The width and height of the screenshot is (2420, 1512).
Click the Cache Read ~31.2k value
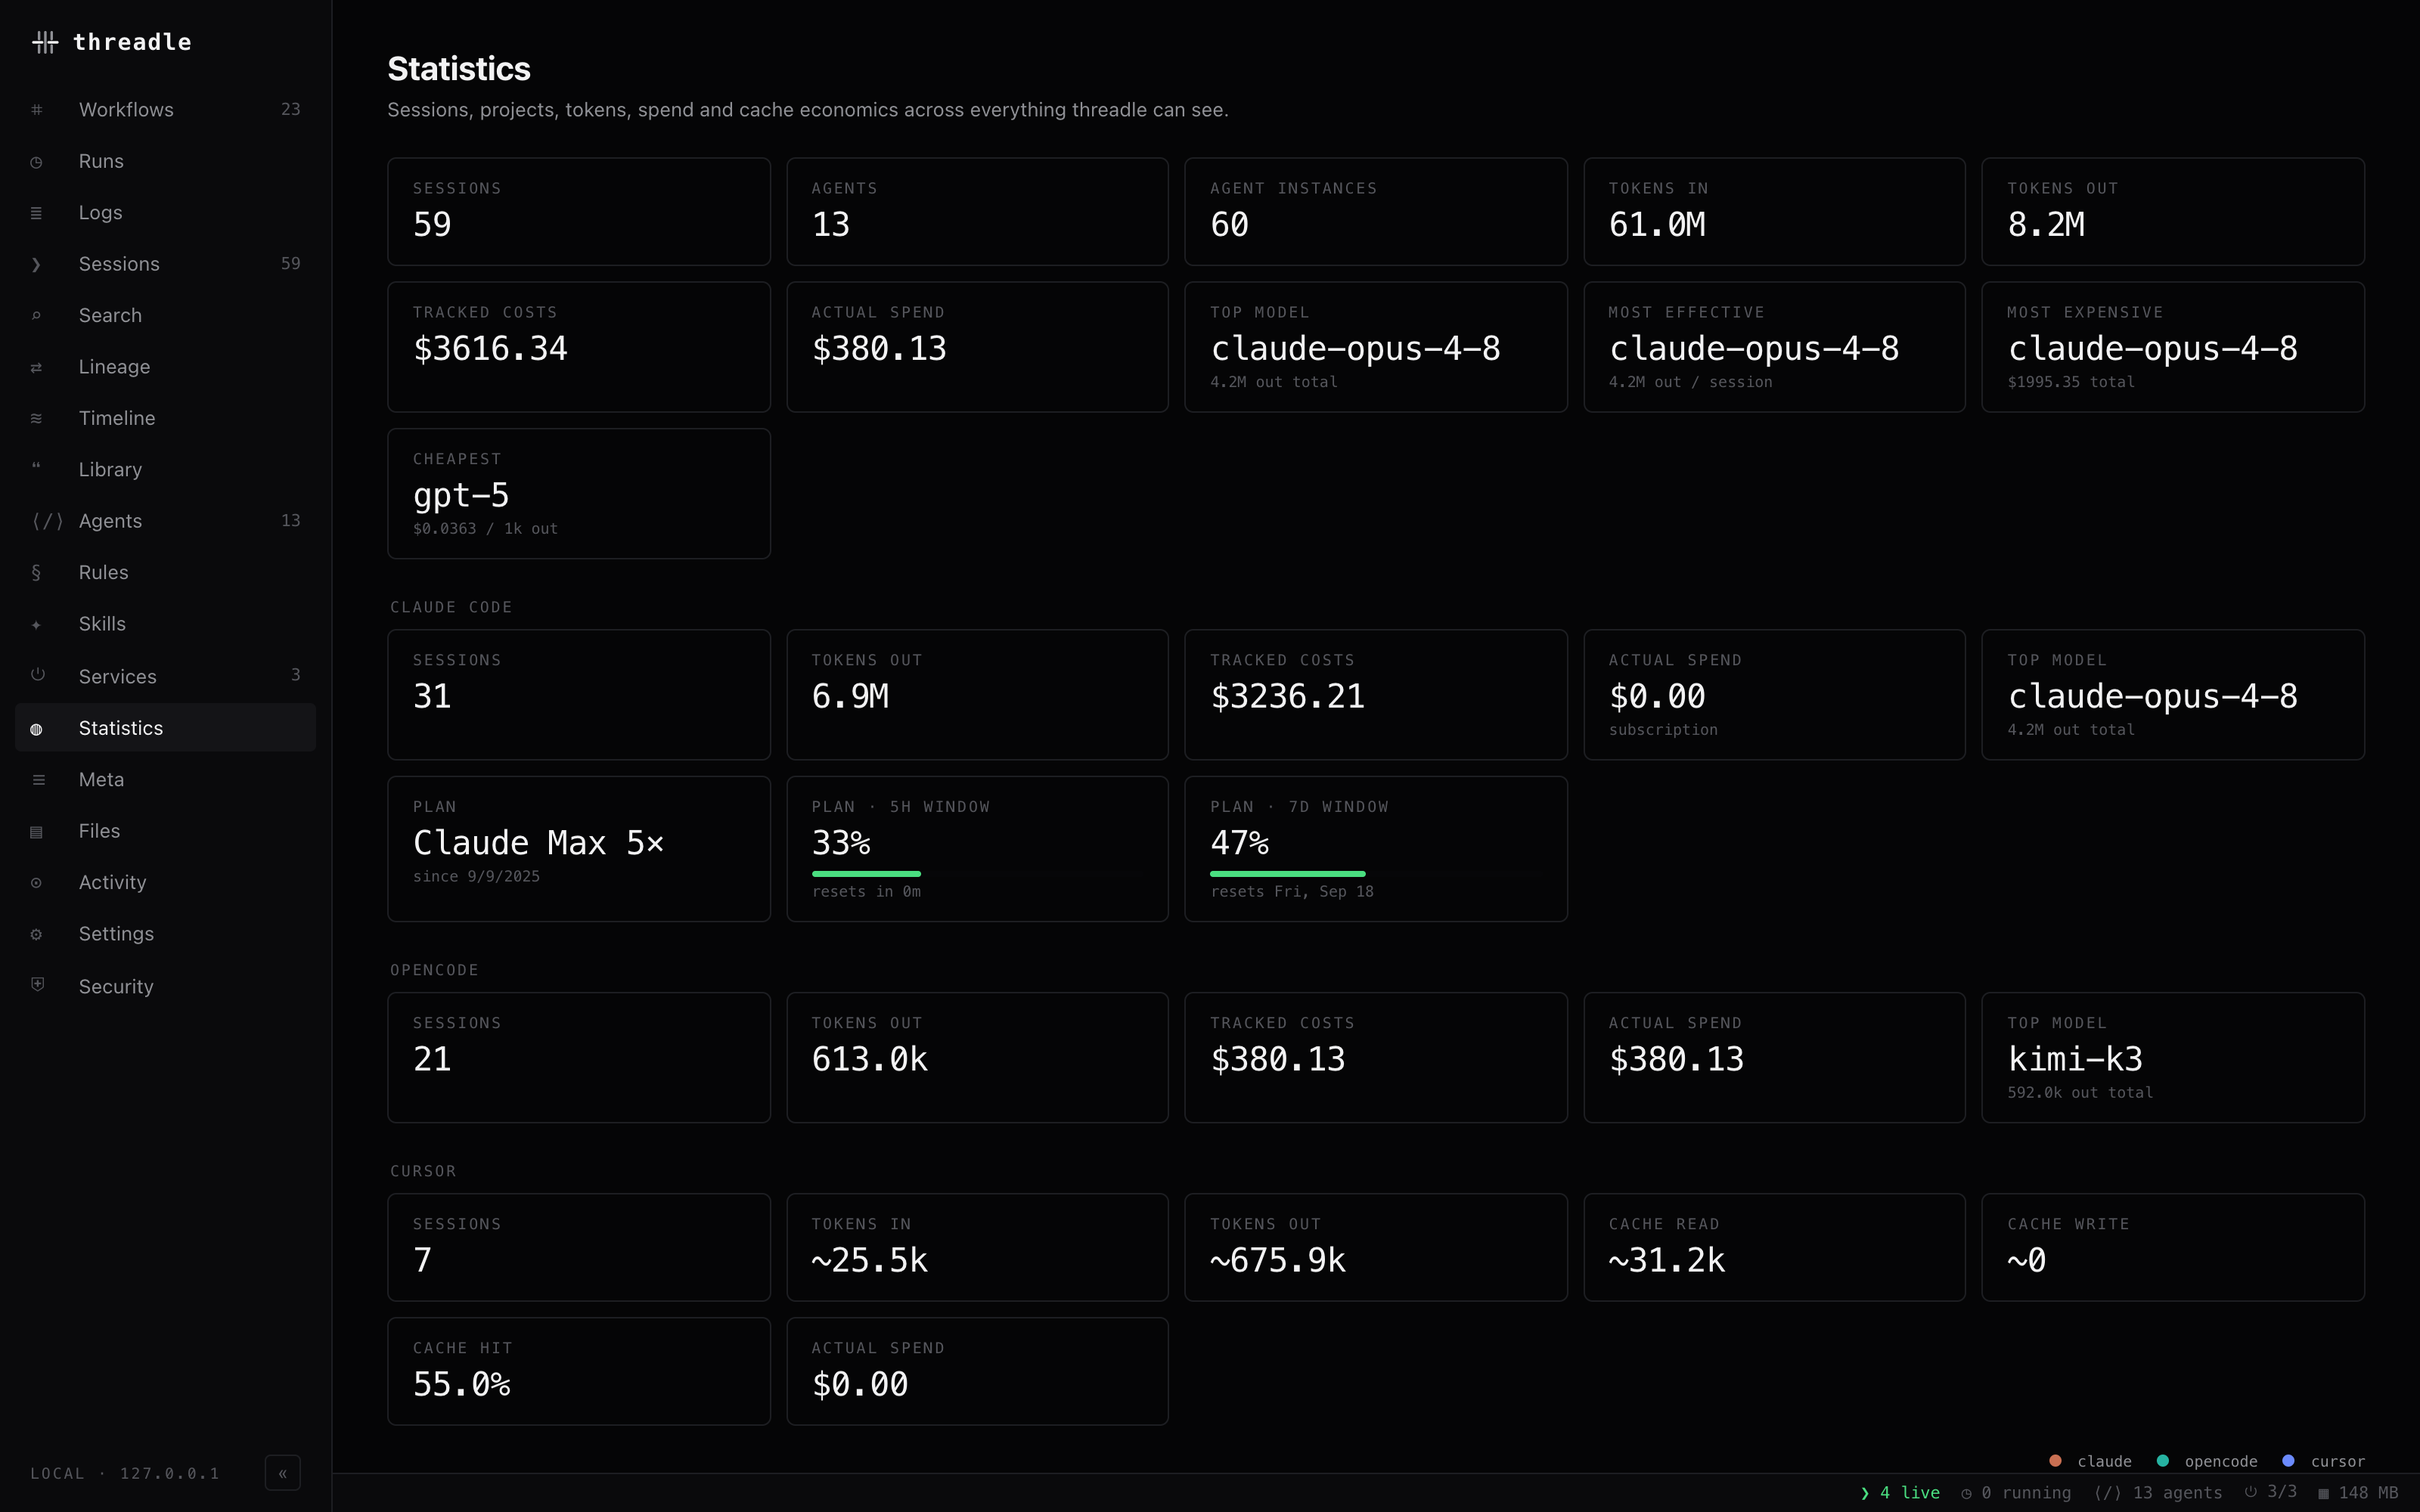tap(1667, 1261)
